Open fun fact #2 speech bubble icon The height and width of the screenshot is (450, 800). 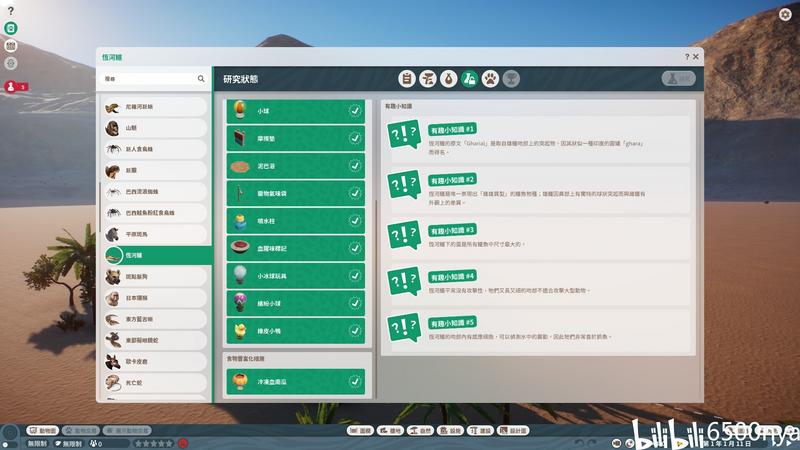pos(404,185)
